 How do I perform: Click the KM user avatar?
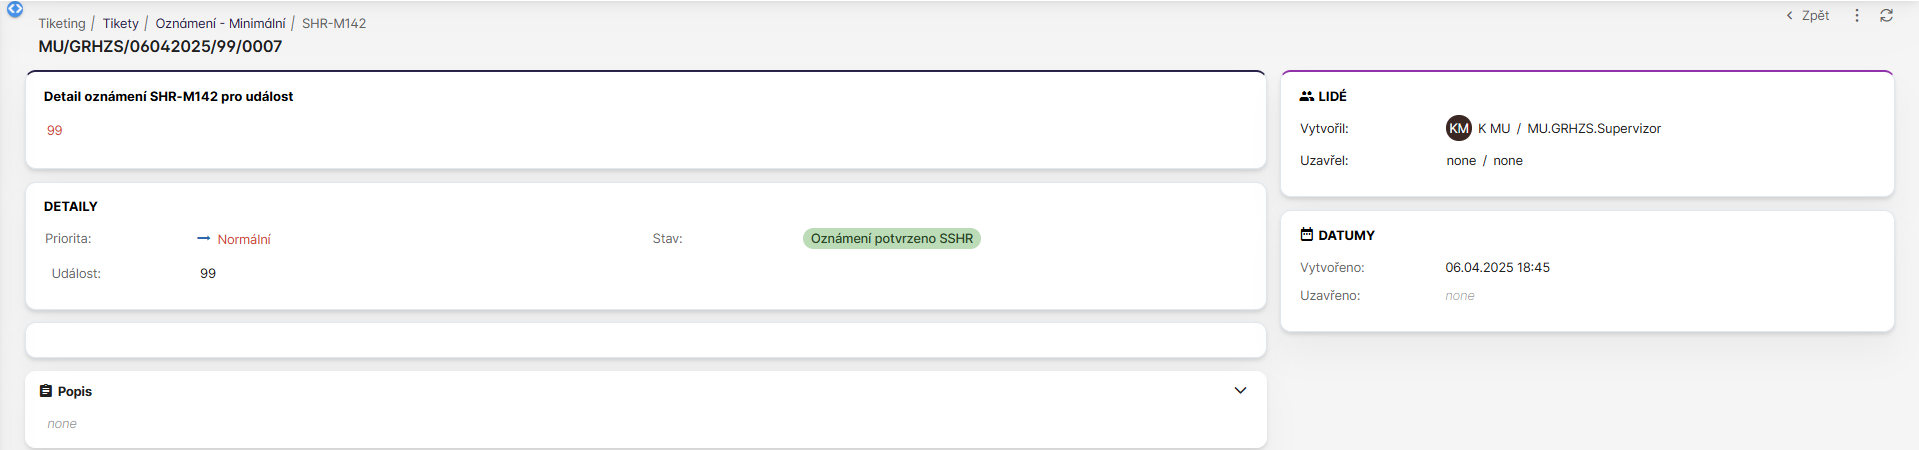(1459, 128)
